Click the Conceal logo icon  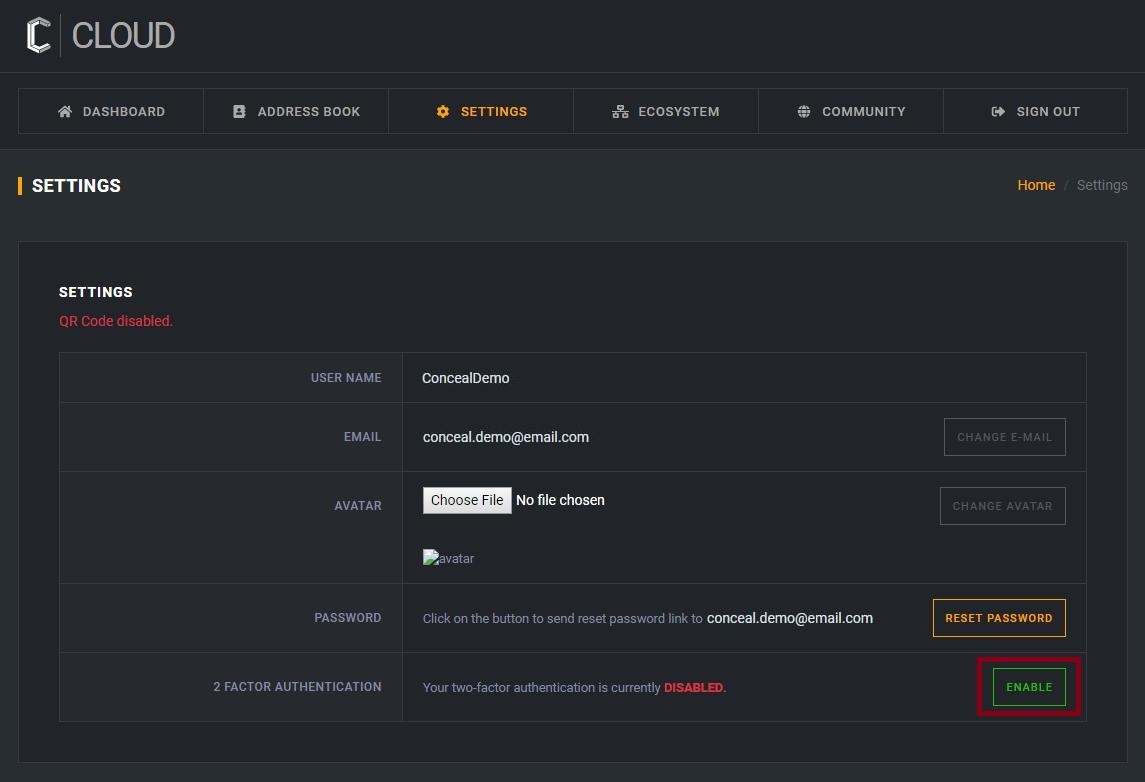coord(38,35)
